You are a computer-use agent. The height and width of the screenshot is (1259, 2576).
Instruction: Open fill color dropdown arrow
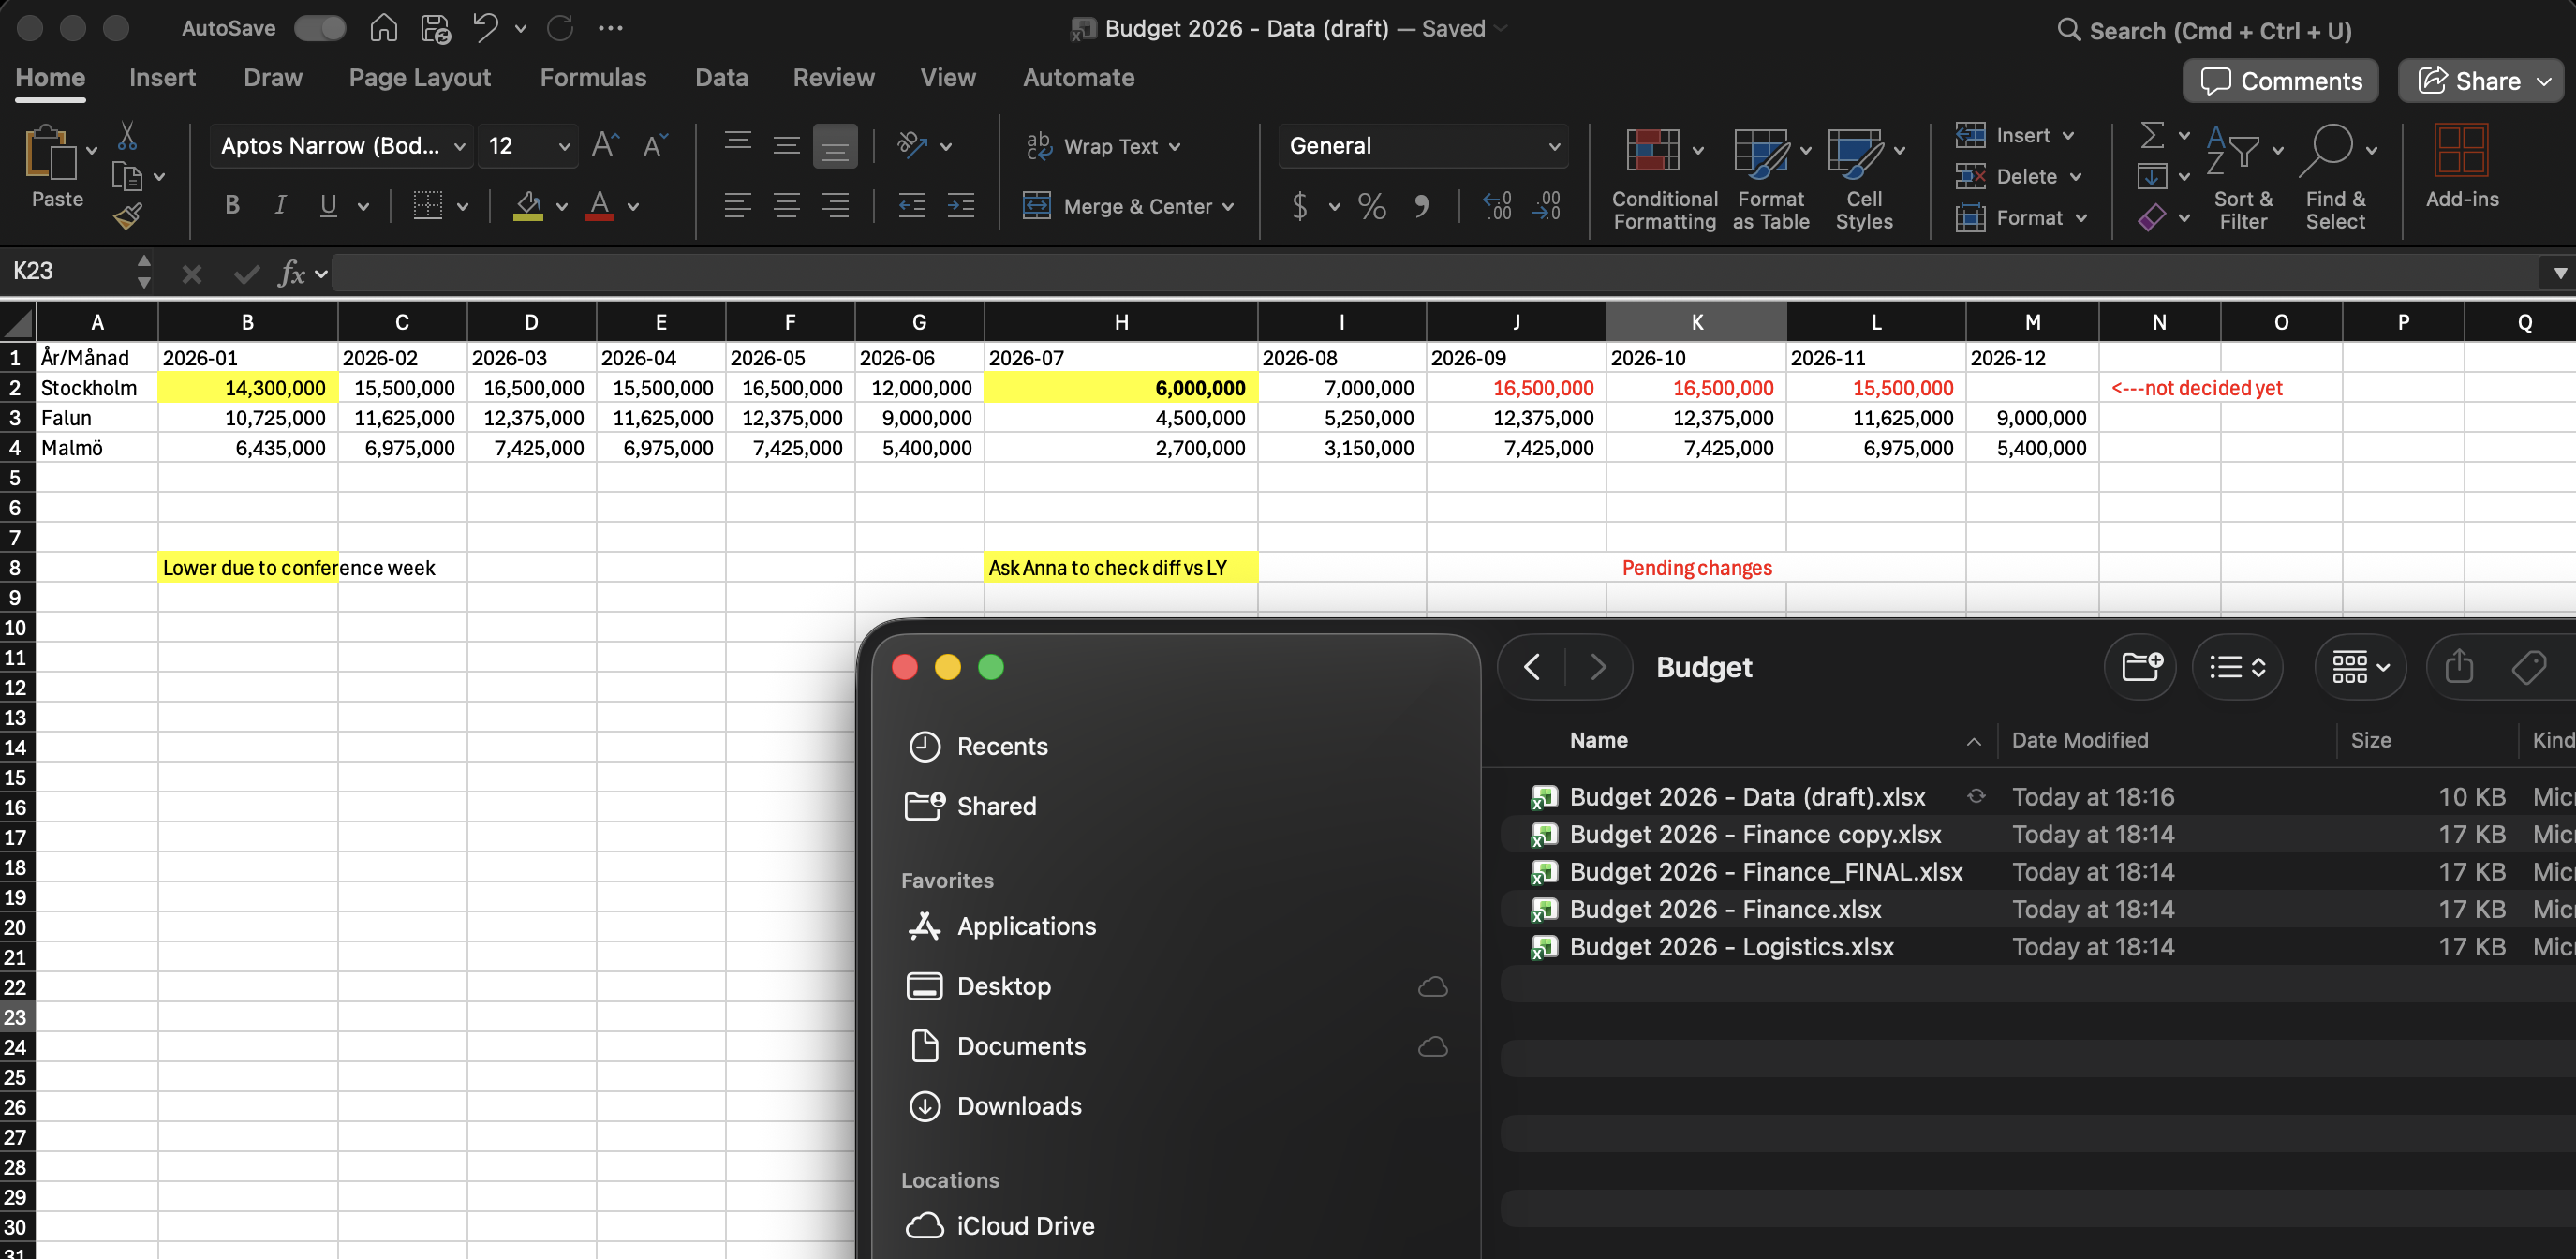coord(562,206)
